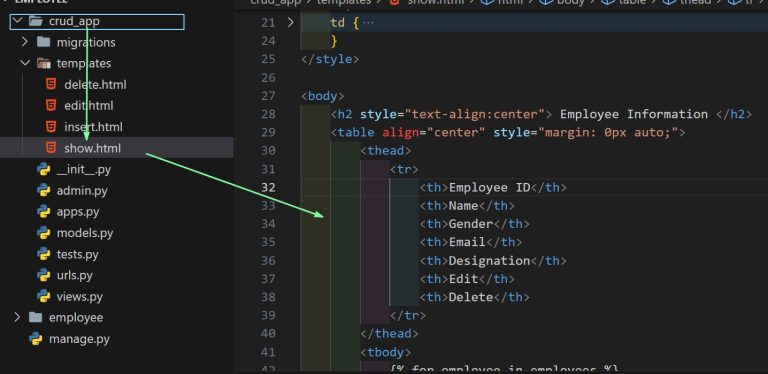Select show.html in the file tree

pyautogui.click(x=92, y=148)
